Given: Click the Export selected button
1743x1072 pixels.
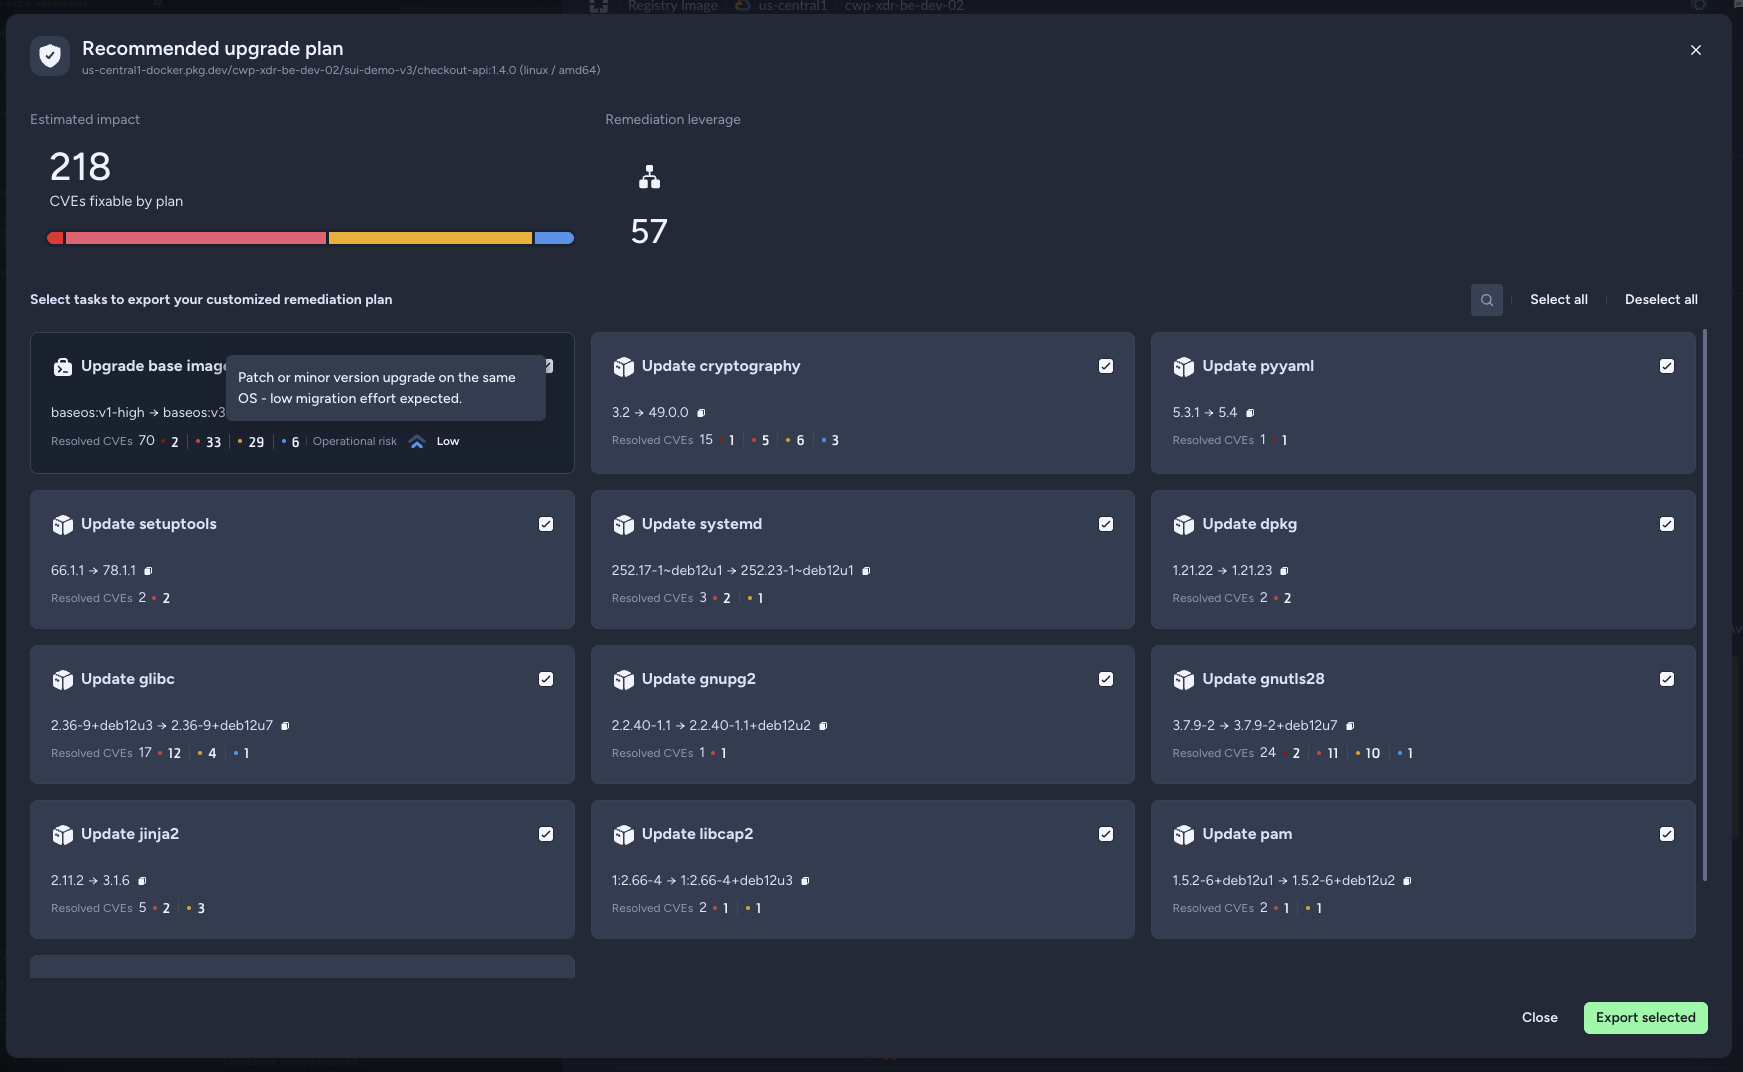Looking at the screenshot, I should pyautogui.click(x=1645, y=1018).
